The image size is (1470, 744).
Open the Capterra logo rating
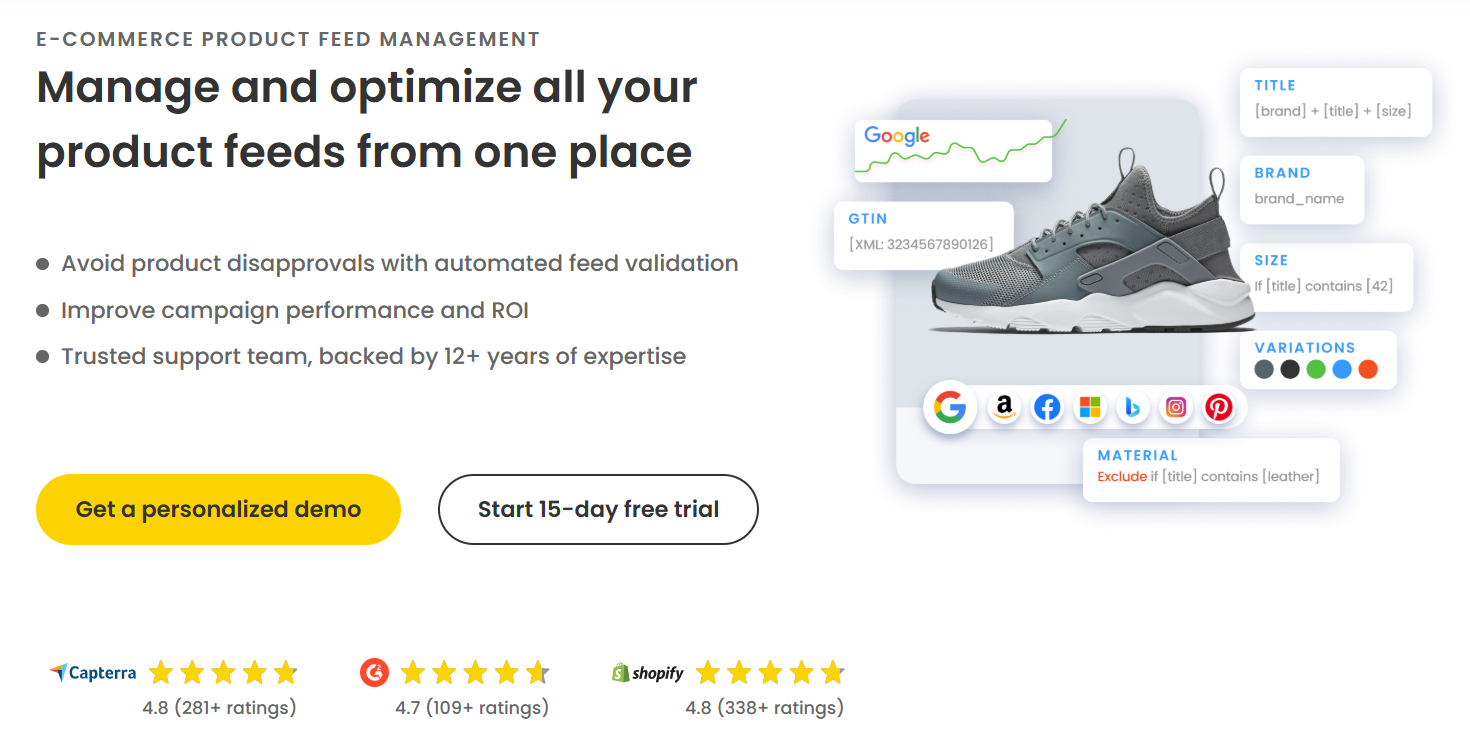(92, 673)
